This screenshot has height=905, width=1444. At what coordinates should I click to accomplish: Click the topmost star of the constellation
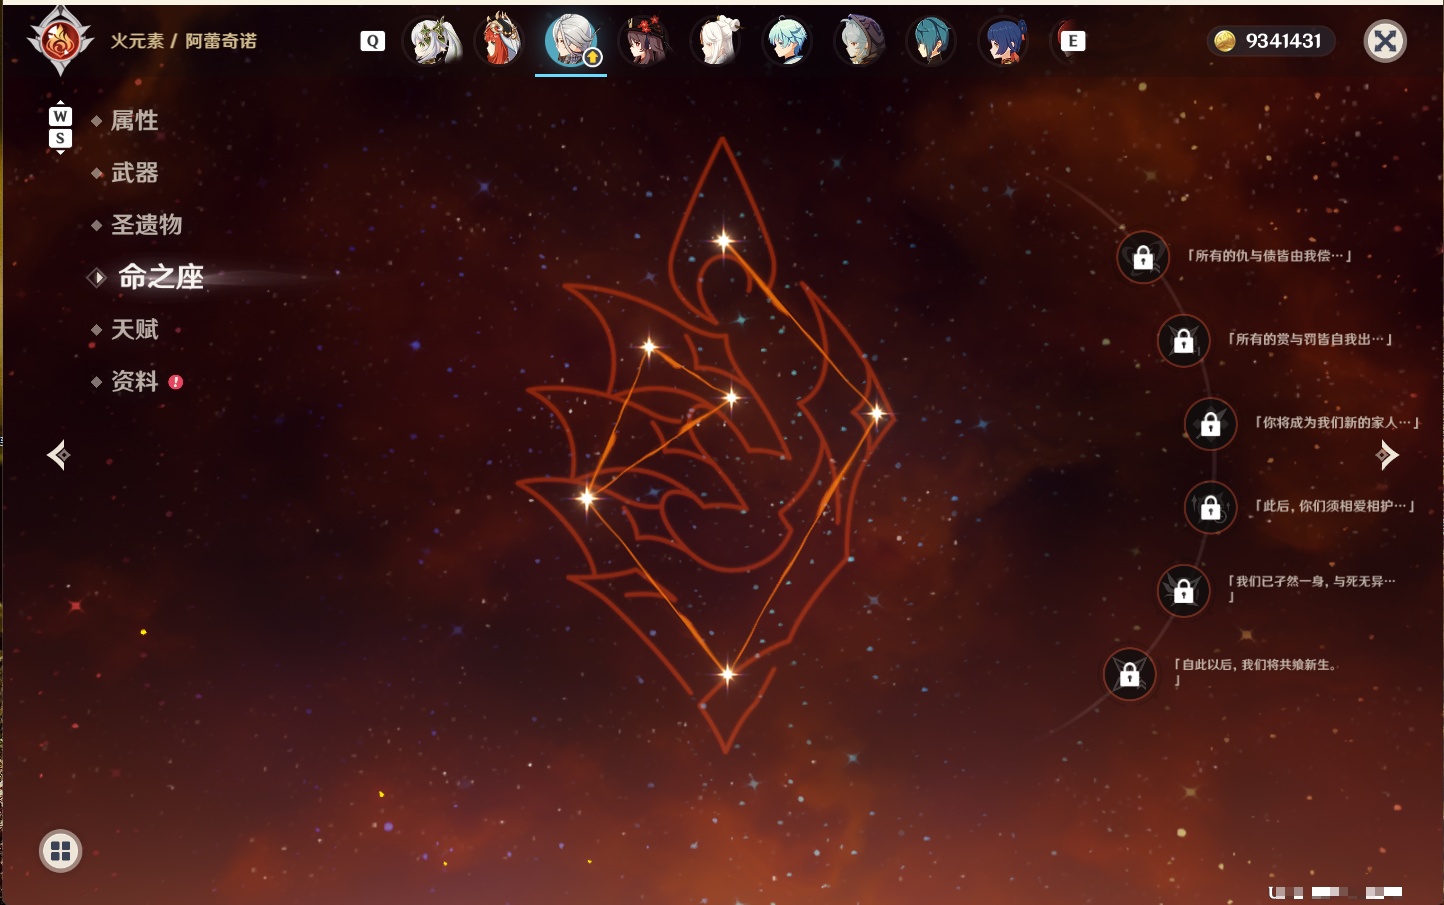pyautogui.click(x=723, y=240)
